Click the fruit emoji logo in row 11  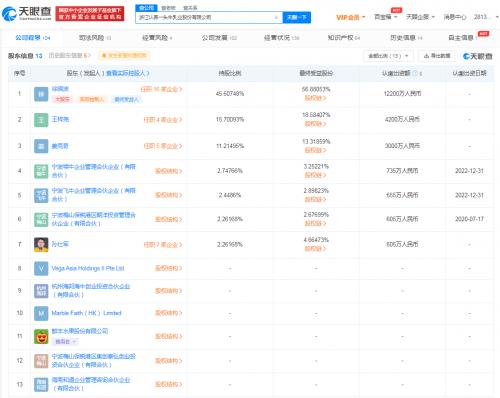41,336
